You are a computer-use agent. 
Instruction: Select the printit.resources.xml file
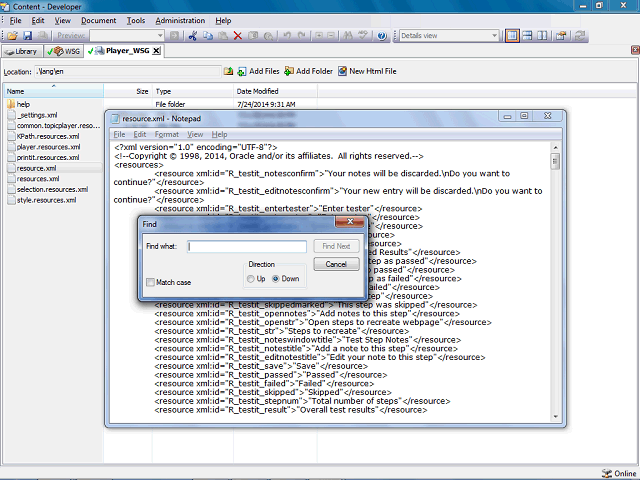[48, 158]
